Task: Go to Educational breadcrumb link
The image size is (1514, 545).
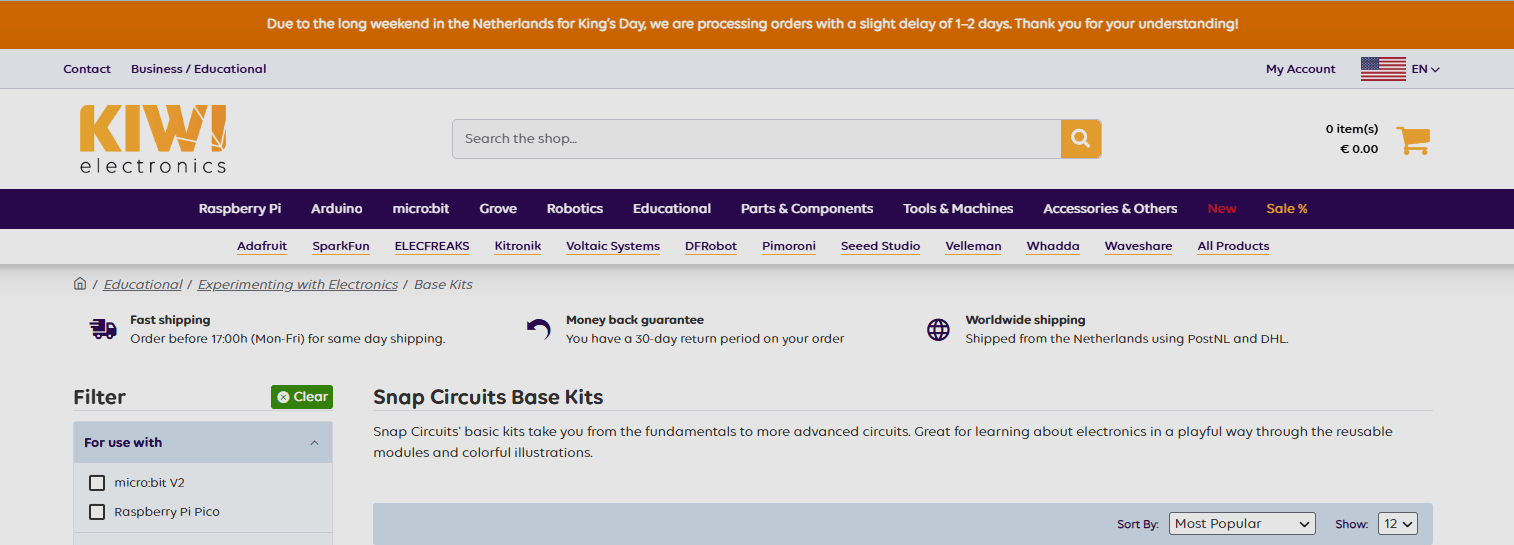Action: click(x=143, y=285)
